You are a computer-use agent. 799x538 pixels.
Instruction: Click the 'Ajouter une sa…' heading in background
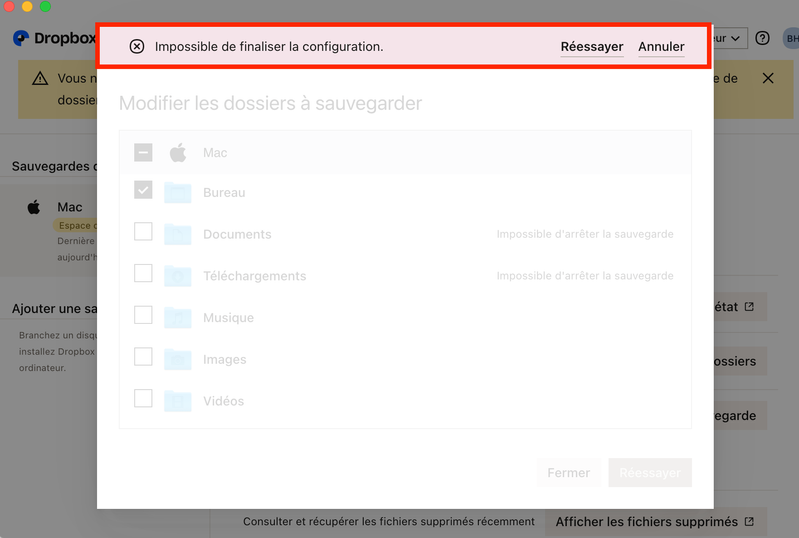[55, 309]
